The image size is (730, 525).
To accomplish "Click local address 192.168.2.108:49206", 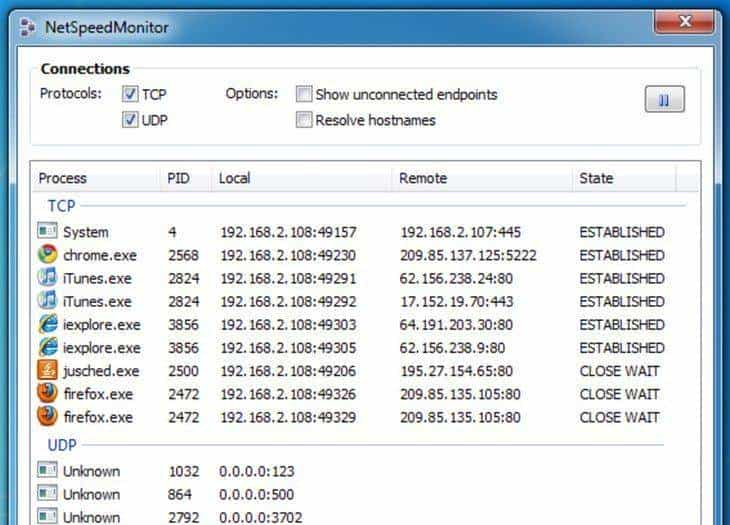I will pos(288,371).
